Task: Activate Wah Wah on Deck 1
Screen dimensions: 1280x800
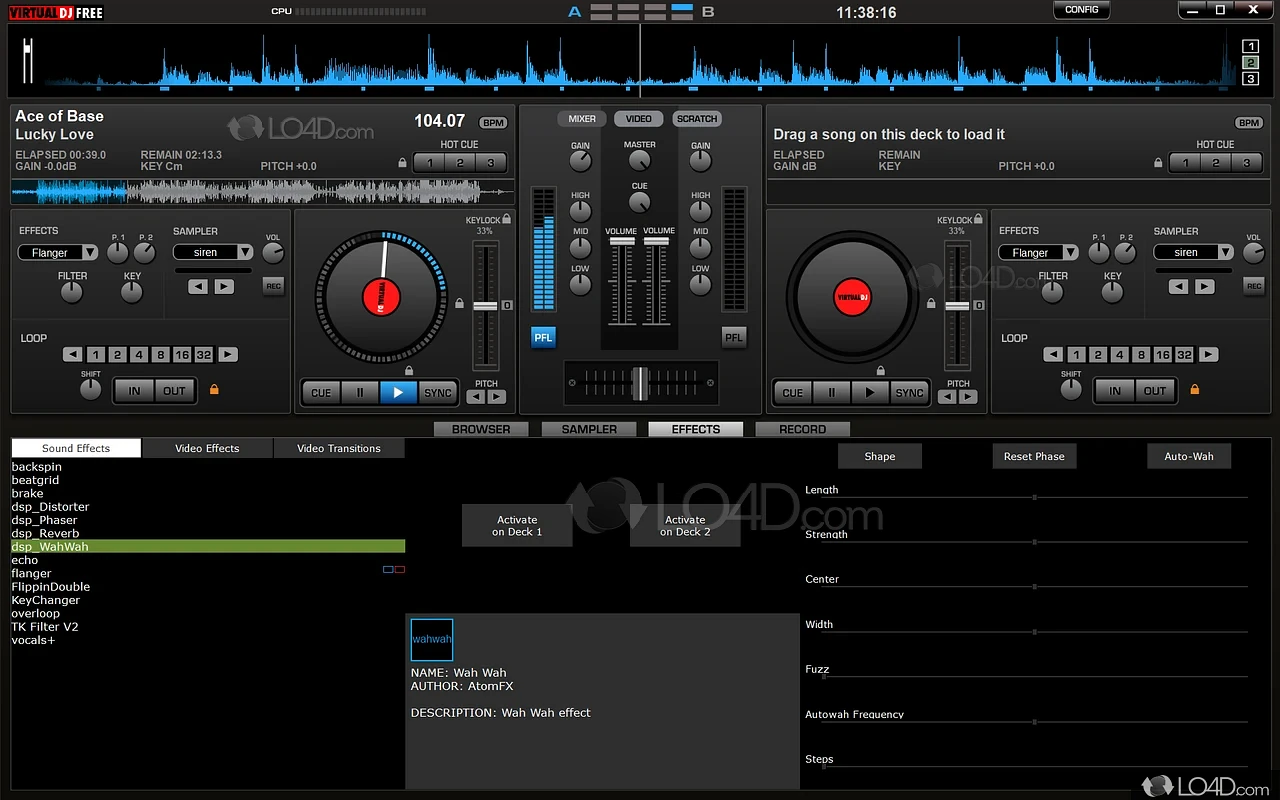Action: (x=517, y=526)
